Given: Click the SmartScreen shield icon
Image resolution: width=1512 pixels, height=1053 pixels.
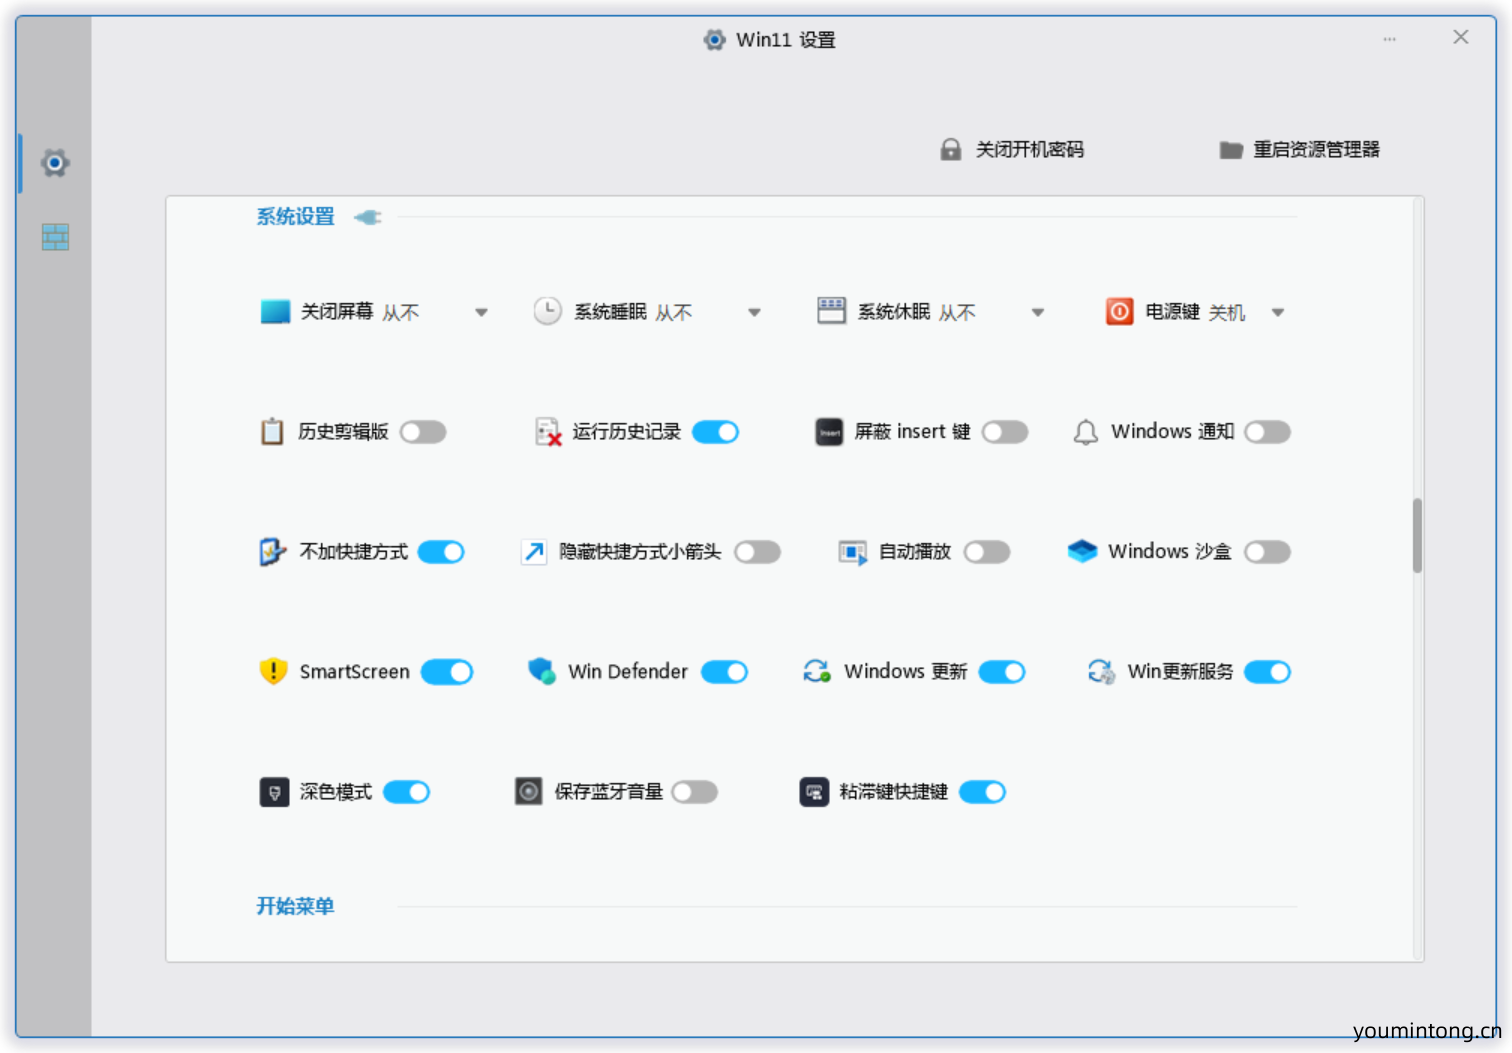Looking at the screenshot, I should (x=273, y=671).
